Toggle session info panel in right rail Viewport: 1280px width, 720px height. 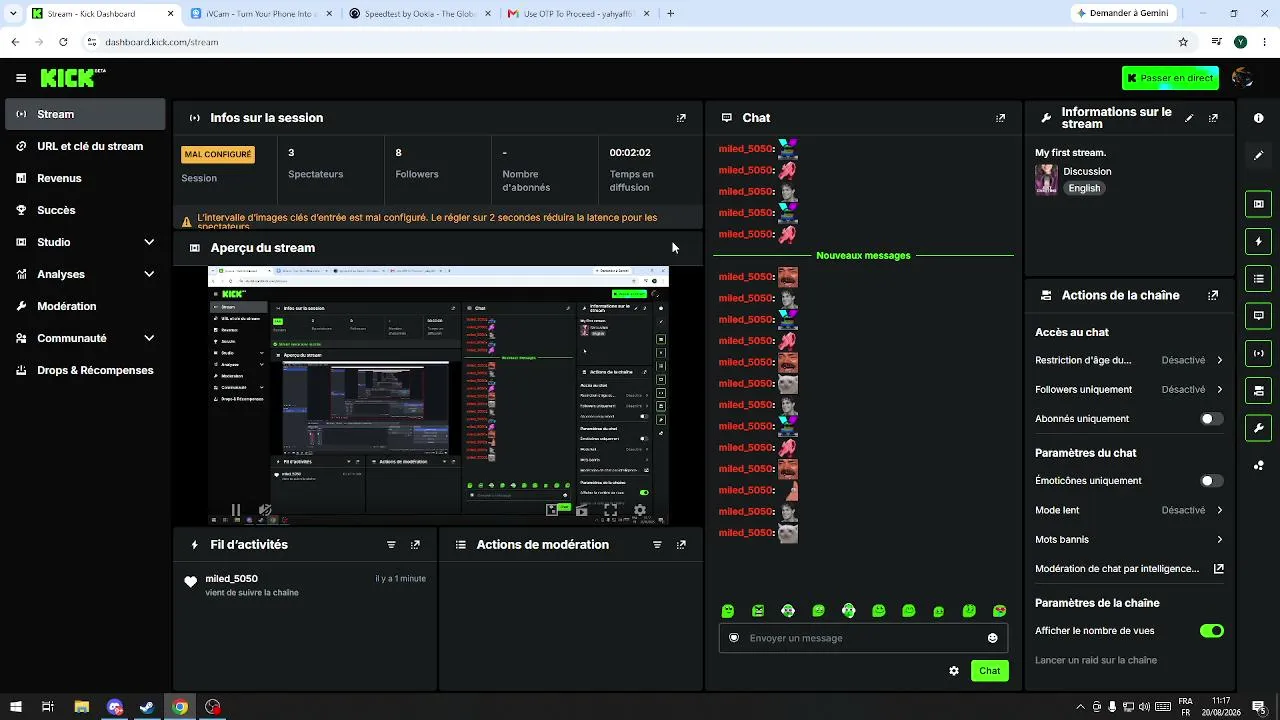click(x=1258, y=353)
